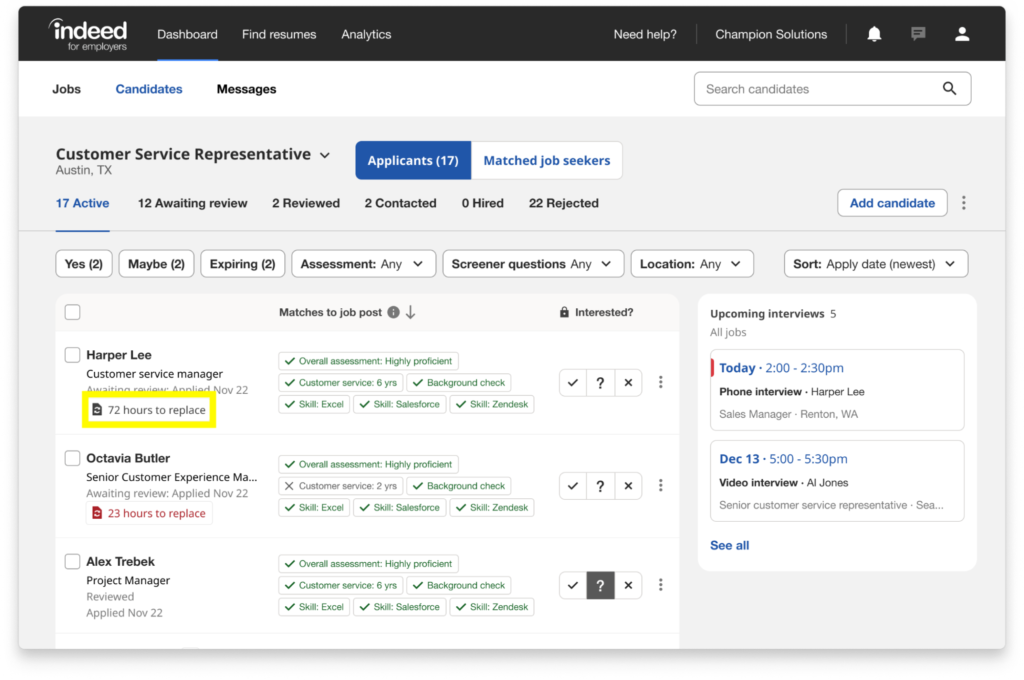Click the Add candidate button

[891, 202]
